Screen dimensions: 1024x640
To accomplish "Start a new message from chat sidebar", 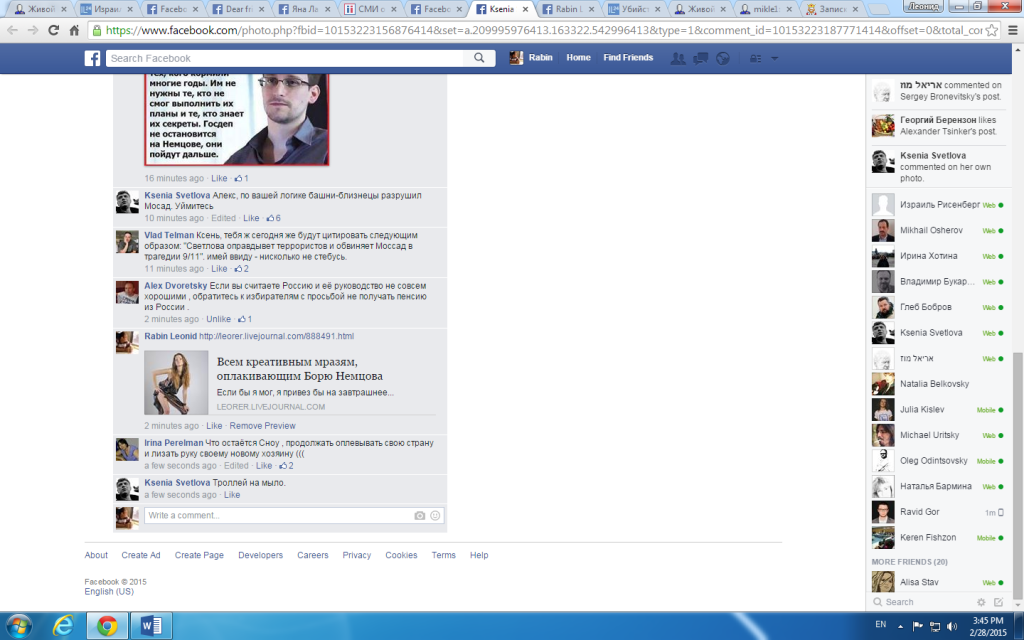I will click(999, 602).
